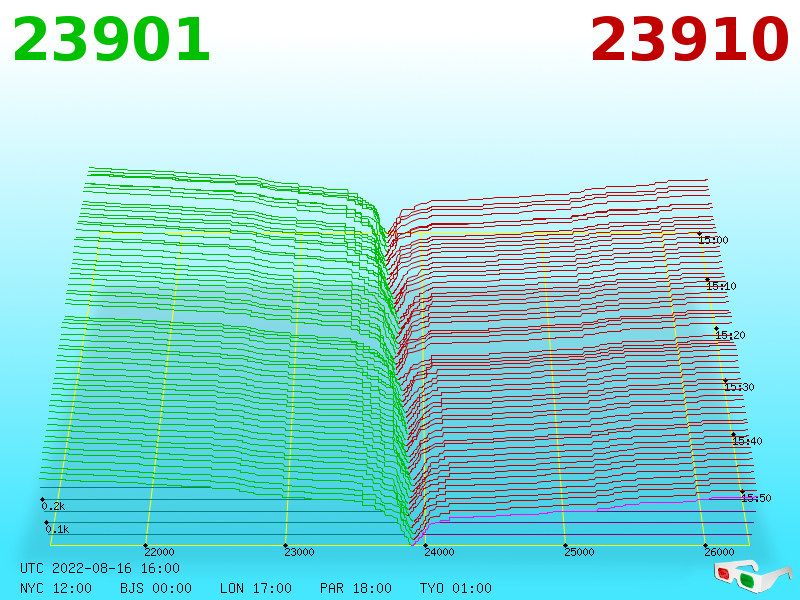Click the 0.2k volume axis label
Viewport: 800px width, 600px height.
[x=54, y=507]
